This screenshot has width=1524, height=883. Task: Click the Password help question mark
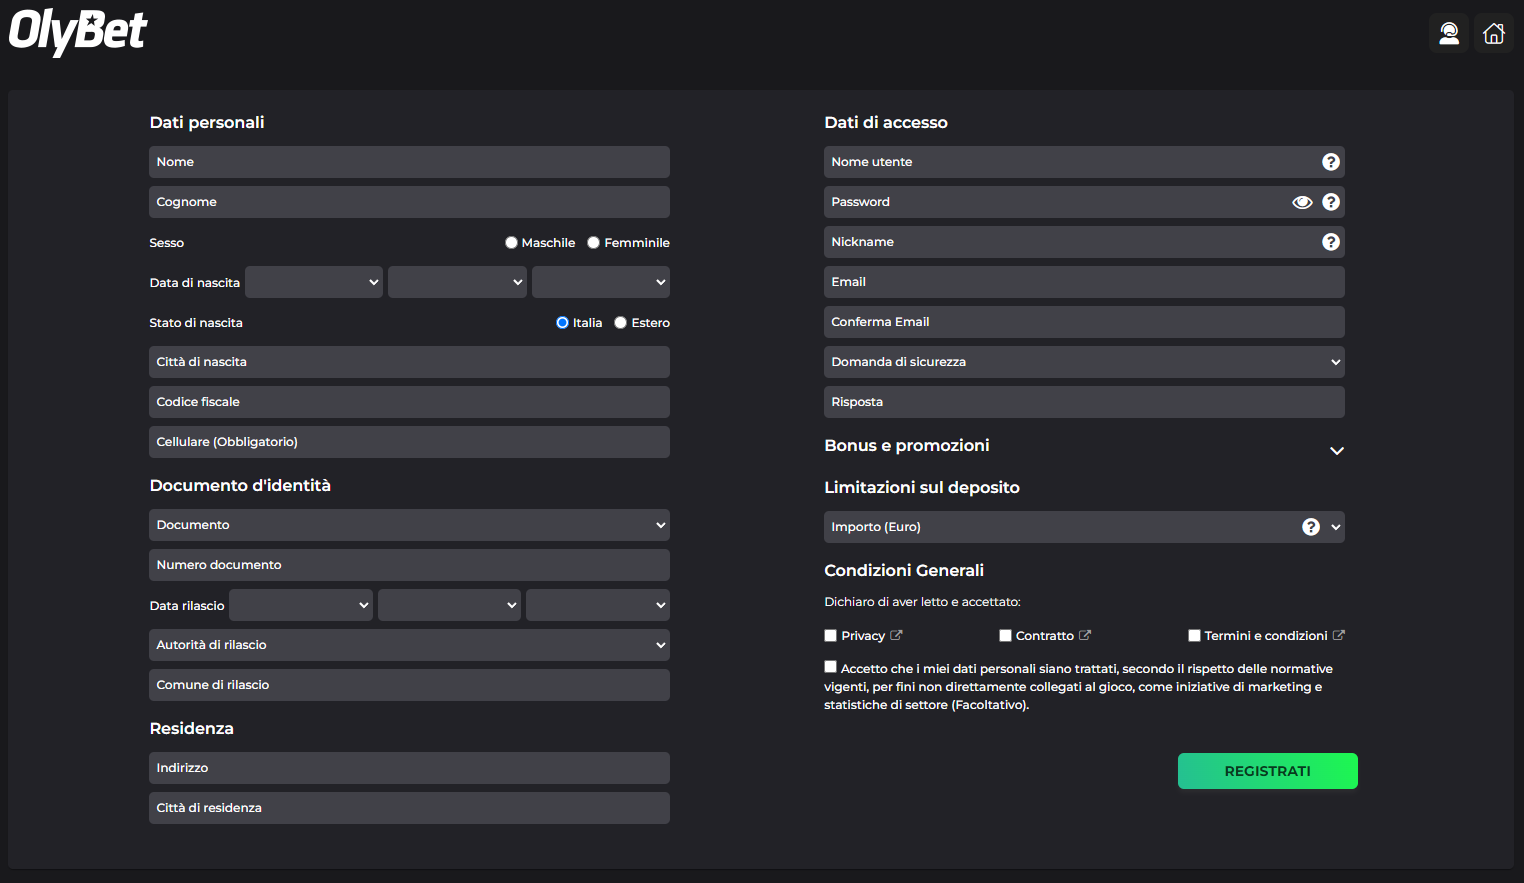[x=1330, y=201]
